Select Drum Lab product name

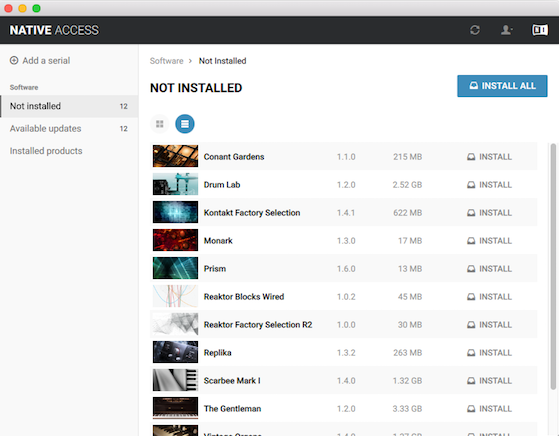[222, 185]
